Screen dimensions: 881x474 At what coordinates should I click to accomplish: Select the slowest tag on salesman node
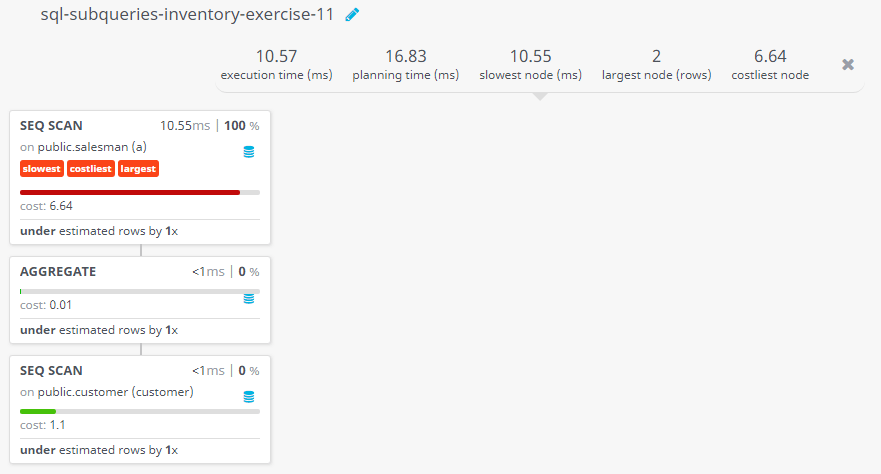click(42, 168)
